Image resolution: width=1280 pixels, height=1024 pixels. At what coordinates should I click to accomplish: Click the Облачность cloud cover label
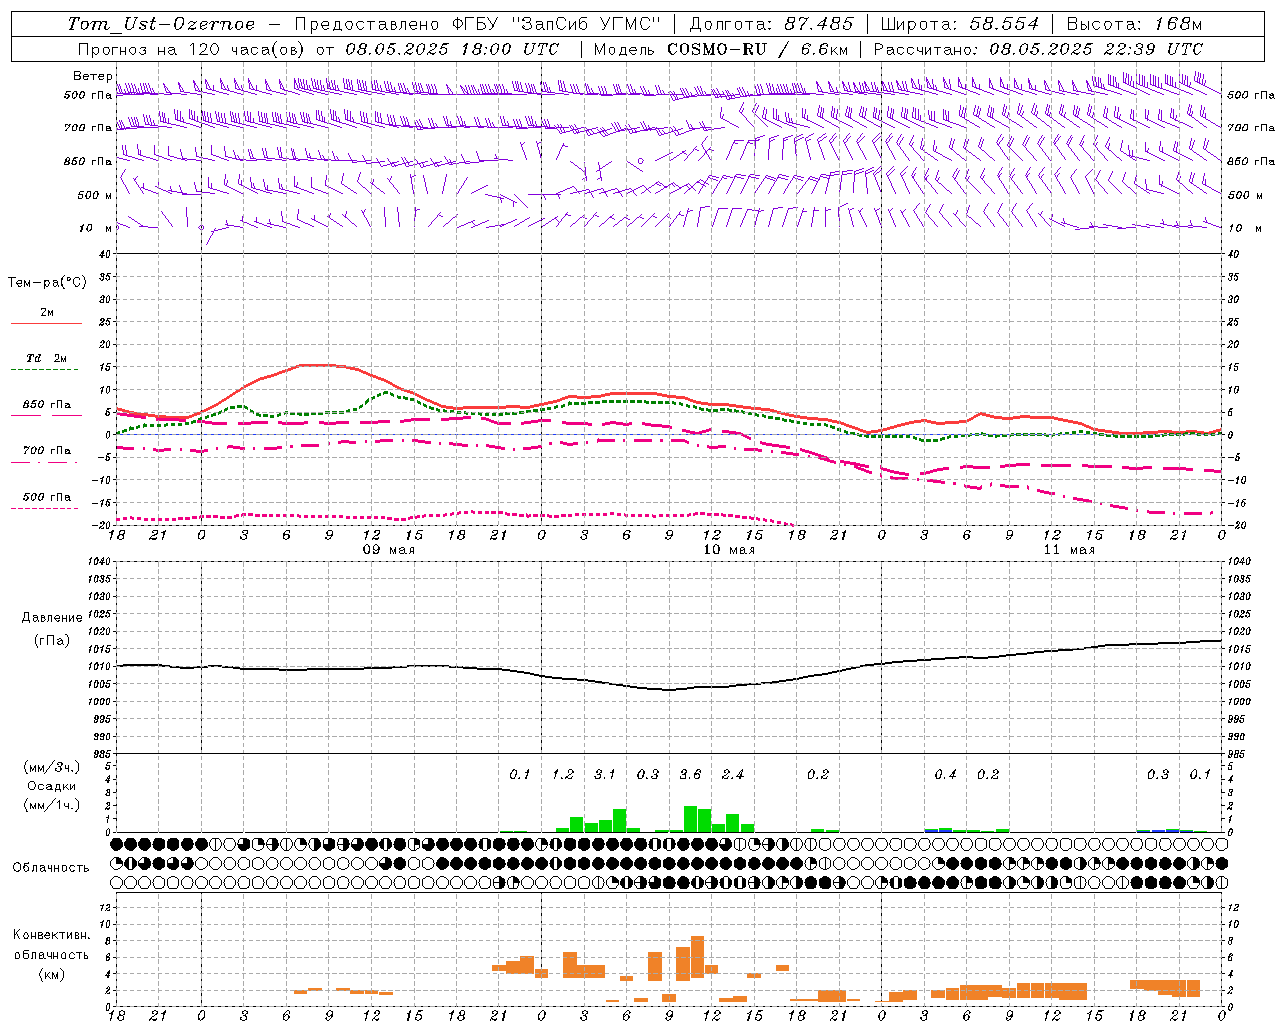tap(51, 868)
